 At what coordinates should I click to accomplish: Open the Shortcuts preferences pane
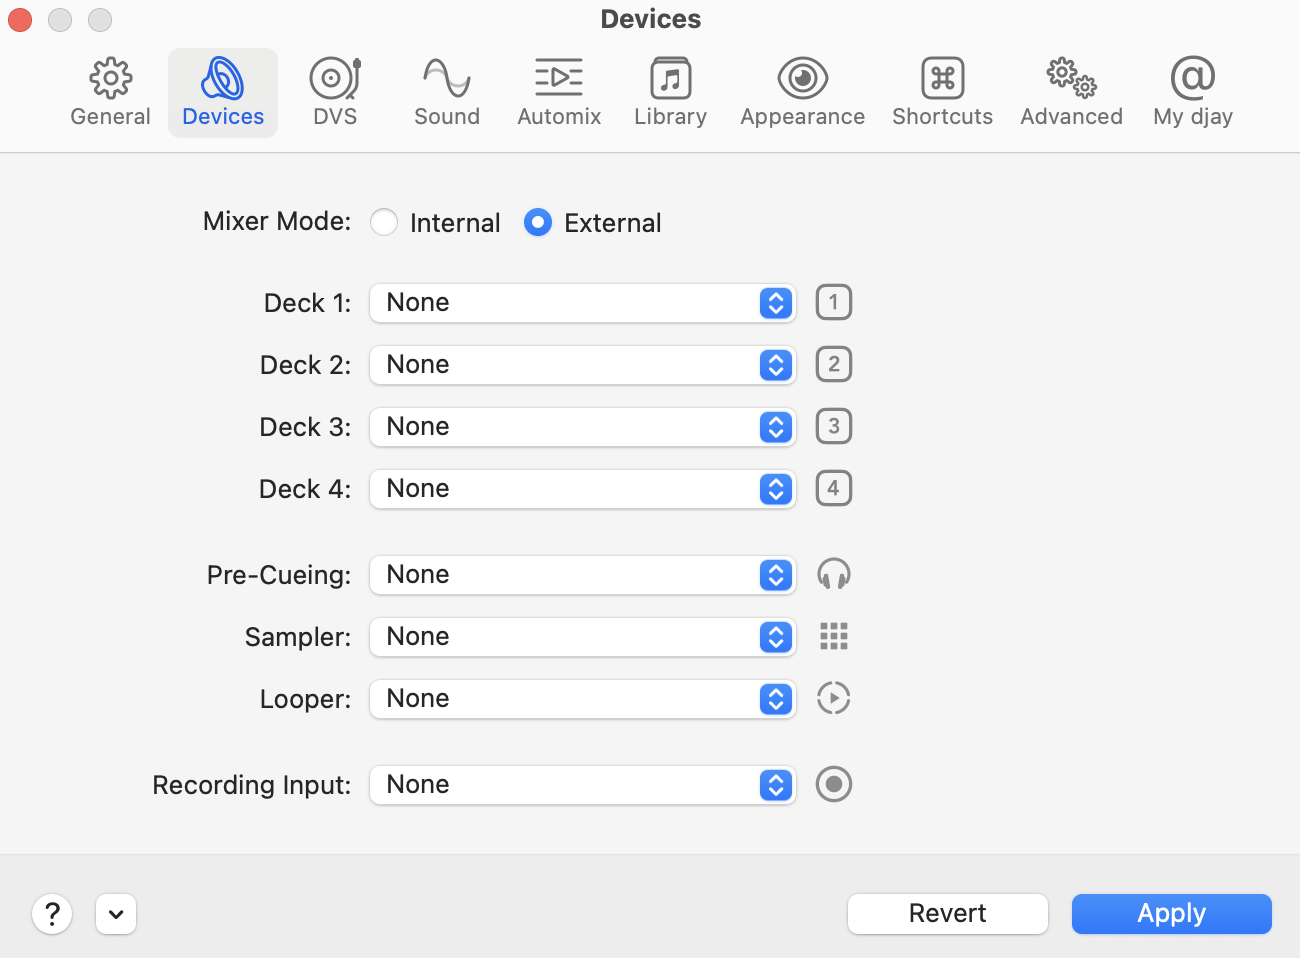coord(942,91)
